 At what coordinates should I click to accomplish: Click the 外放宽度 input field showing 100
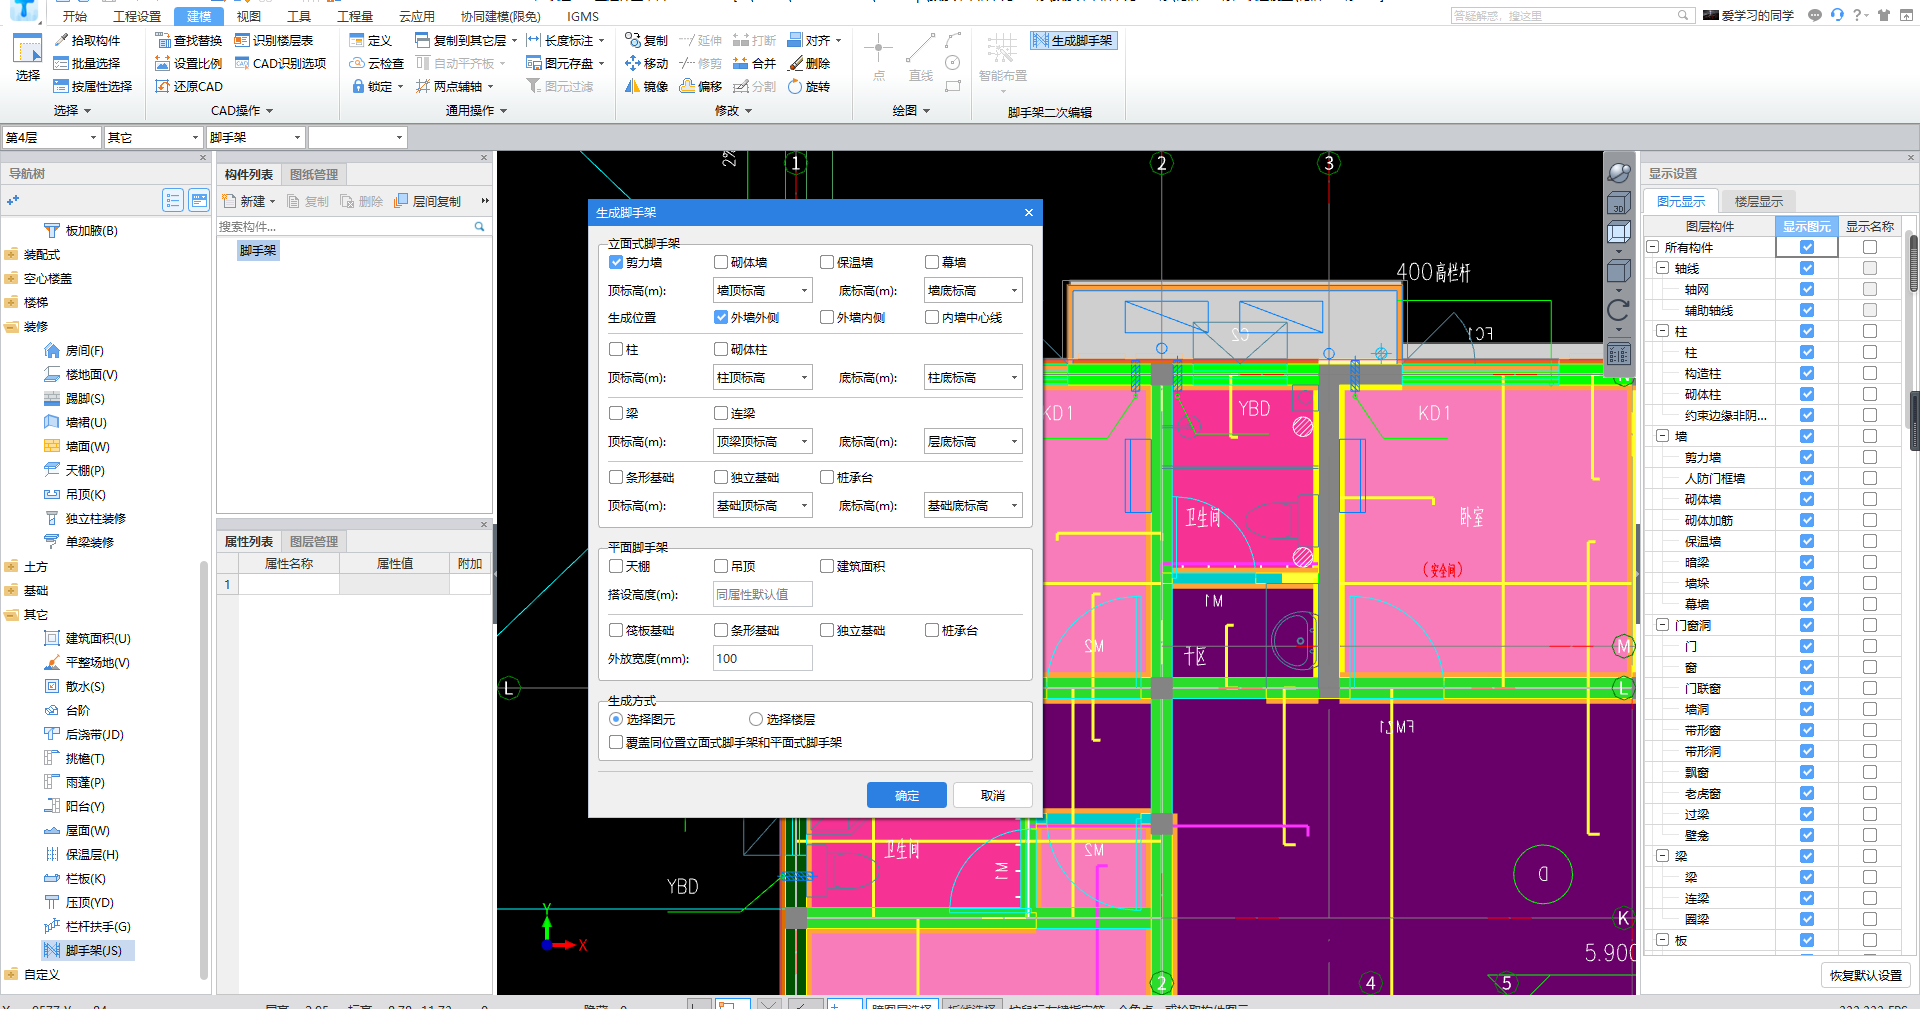pyautogui.click(x=762, y=658)
